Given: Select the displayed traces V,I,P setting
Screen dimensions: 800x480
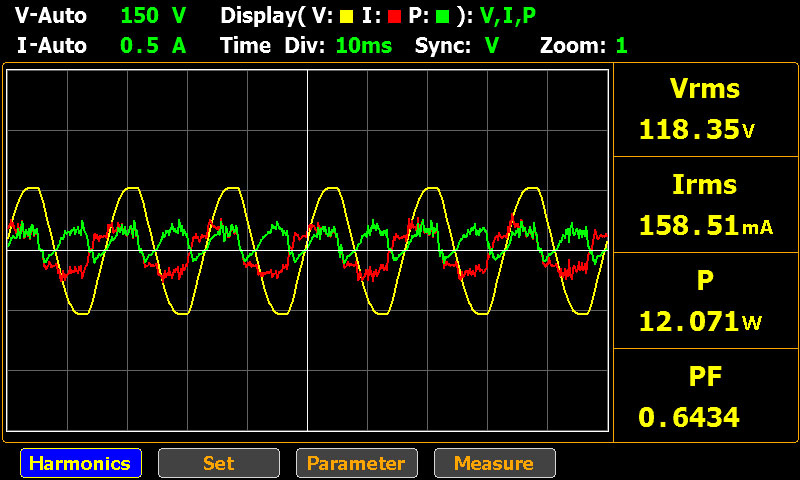Looking at the screenshot, I should [x=508, y=16].
